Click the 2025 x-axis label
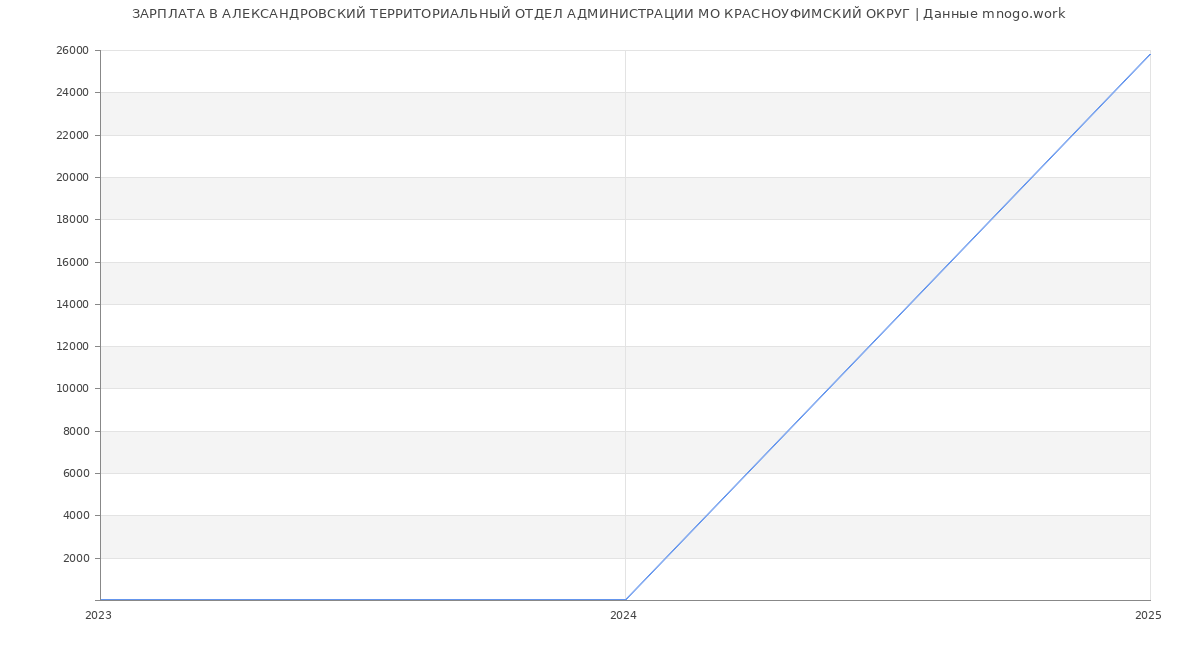1200x650 pixels. [1148, 616]
